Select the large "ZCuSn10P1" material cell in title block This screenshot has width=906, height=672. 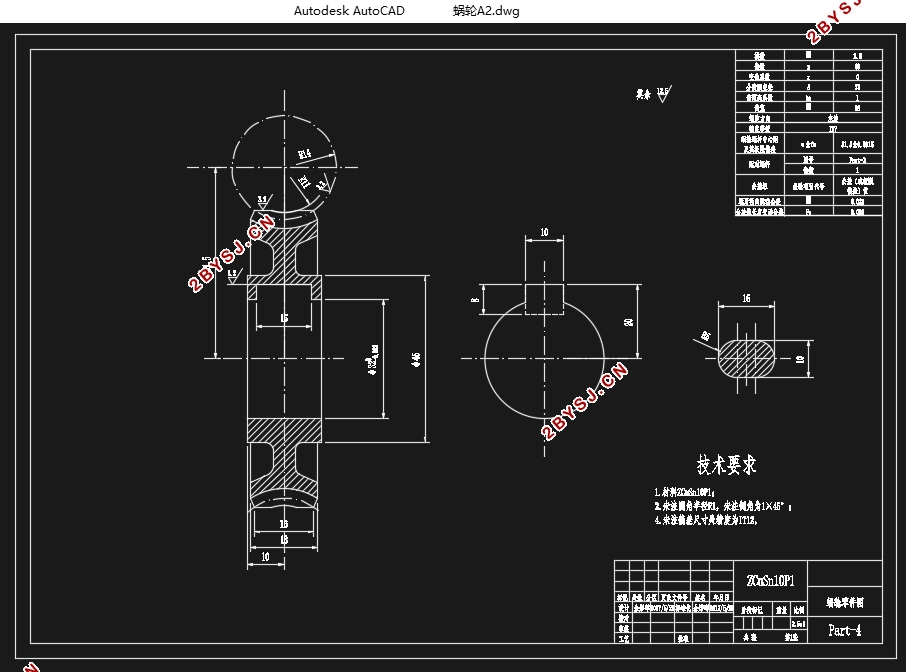click(771, 581)
